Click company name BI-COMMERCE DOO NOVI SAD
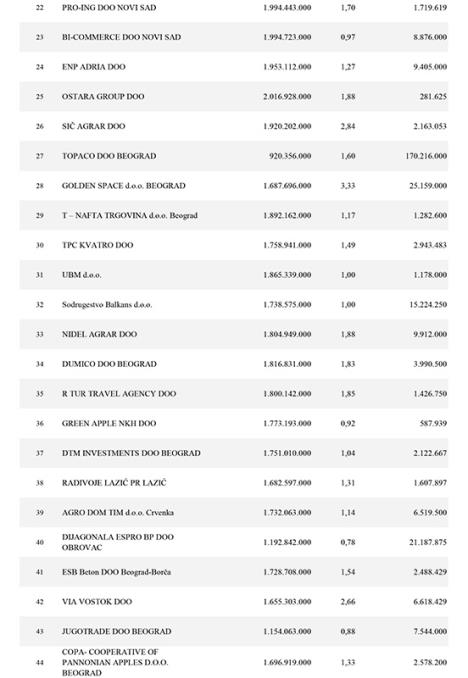 click(x=122, y=37)
